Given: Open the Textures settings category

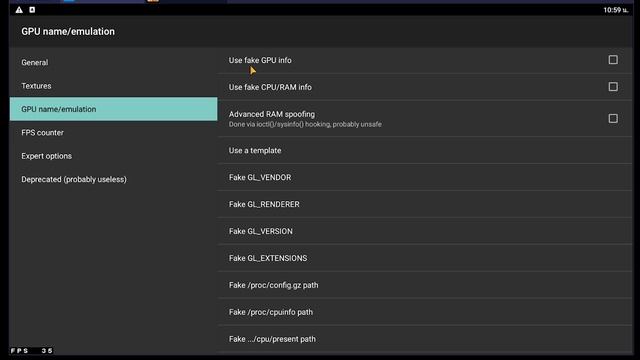Looking at the screenshot, I should click(x=113, y=86).
